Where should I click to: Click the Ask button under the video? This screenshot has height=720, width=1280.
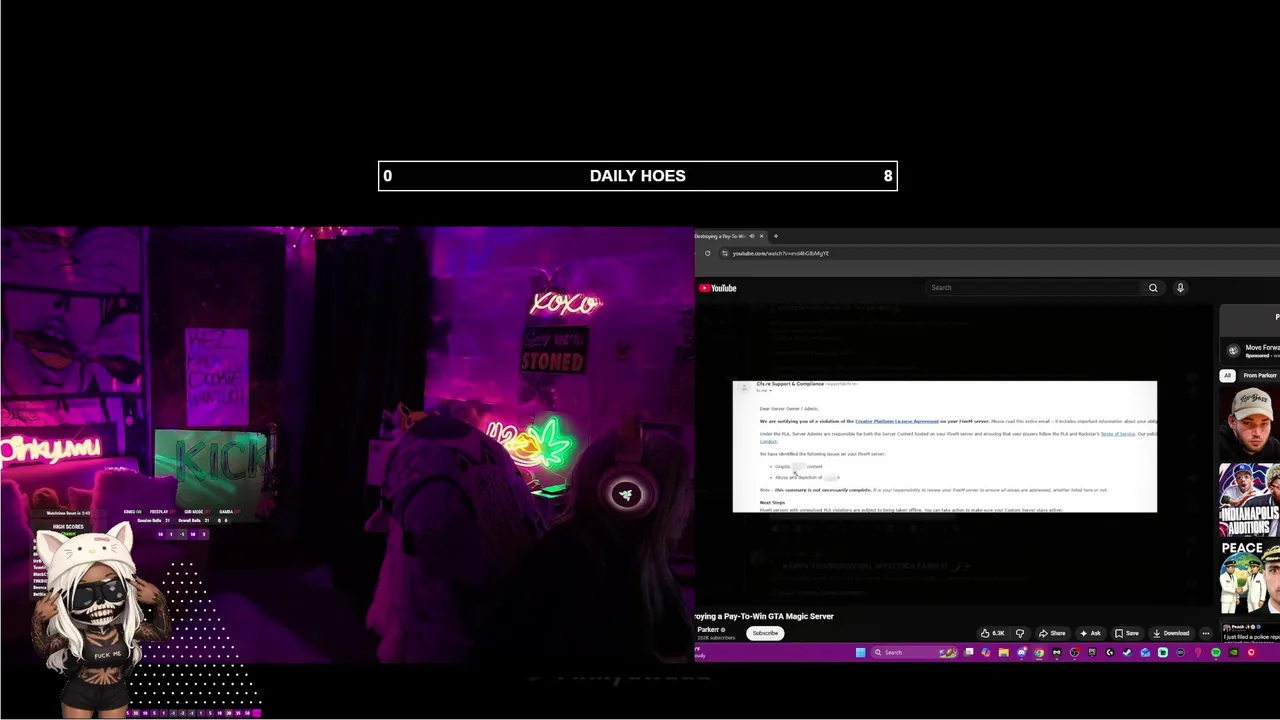[1091, 633]
